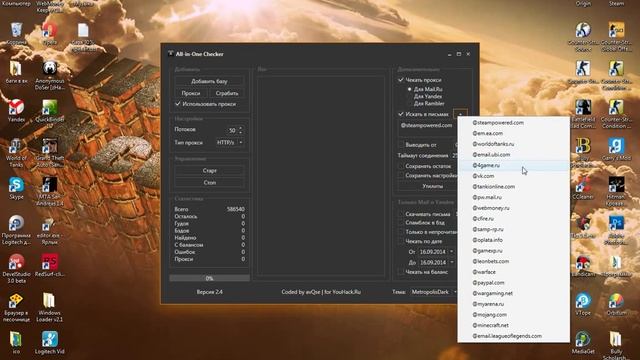Image resolution: width=640 pixels, height=360 pixels.
Task: Expand the 'До' date picker dropdown
Action: pos(451,262)
